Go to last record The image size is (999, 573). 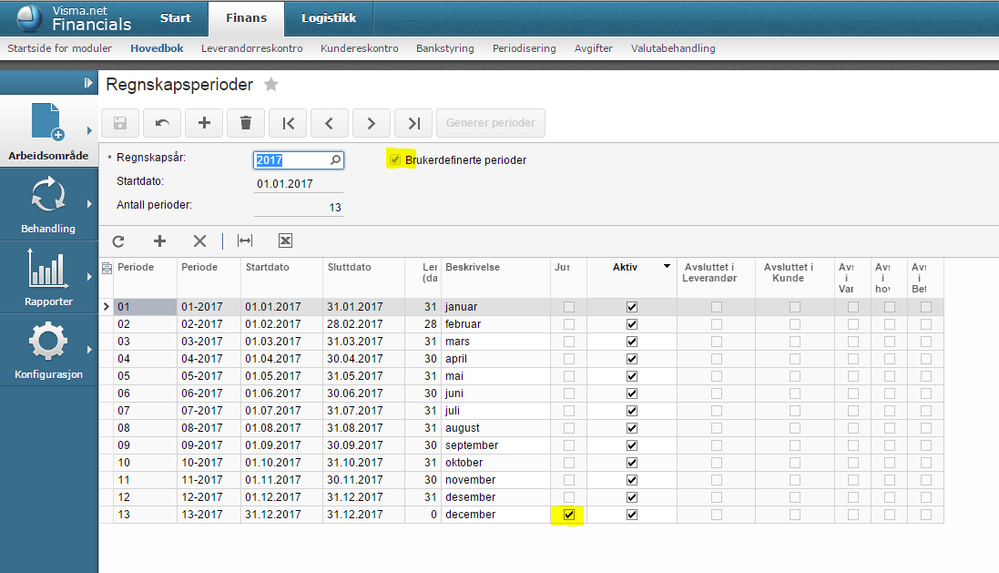pos(413,123)
